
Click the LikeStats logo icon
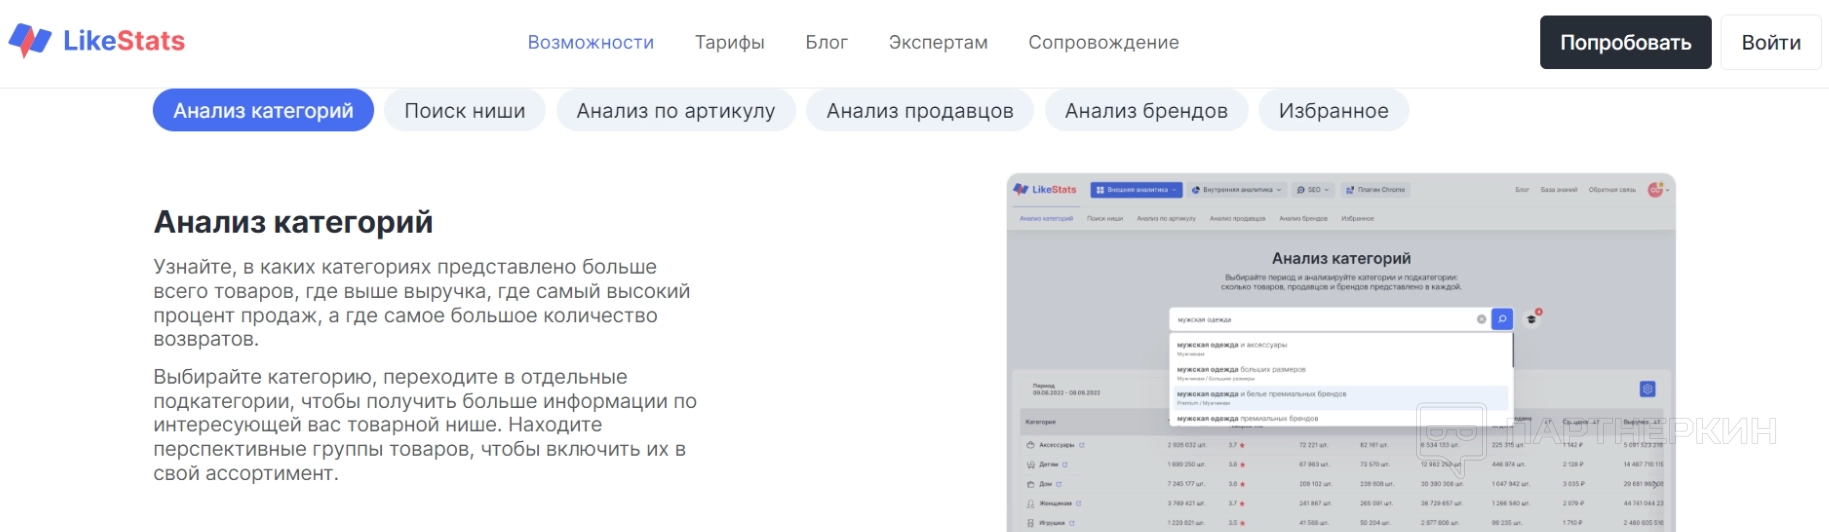[x=30, y=41]
